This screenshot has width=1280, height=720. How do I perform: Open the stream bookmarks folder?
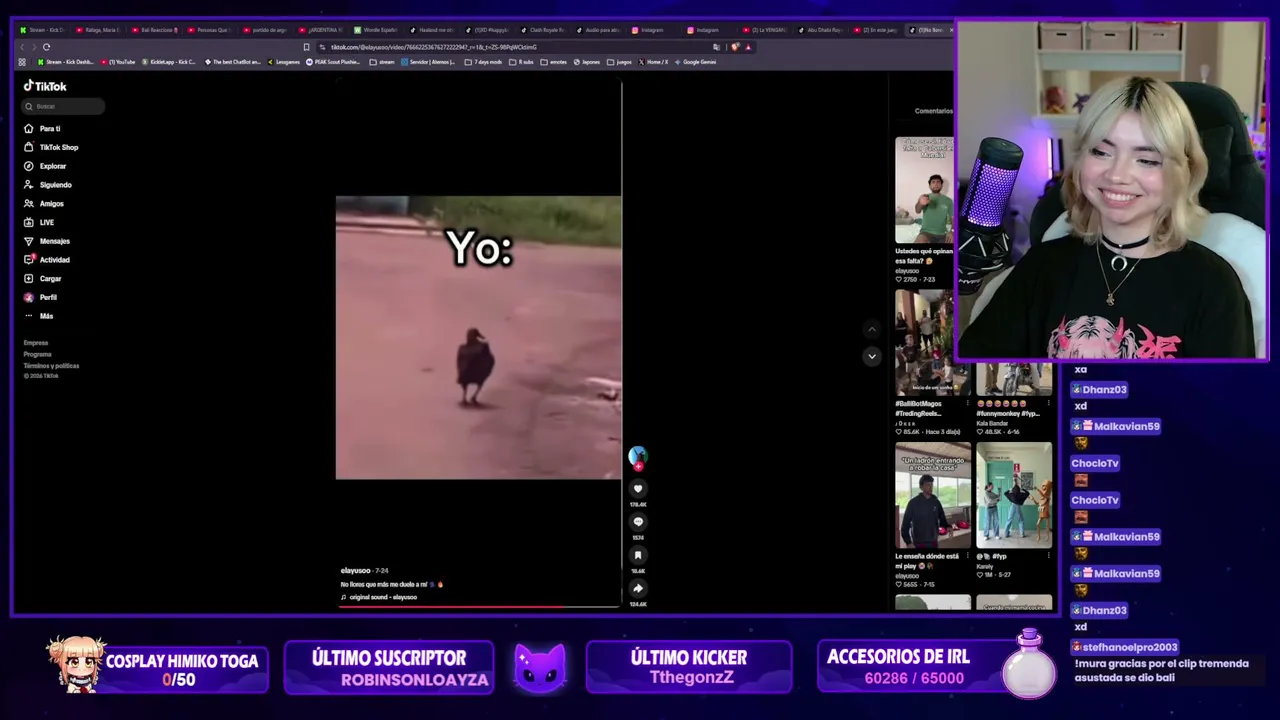(x=382, y=62)
